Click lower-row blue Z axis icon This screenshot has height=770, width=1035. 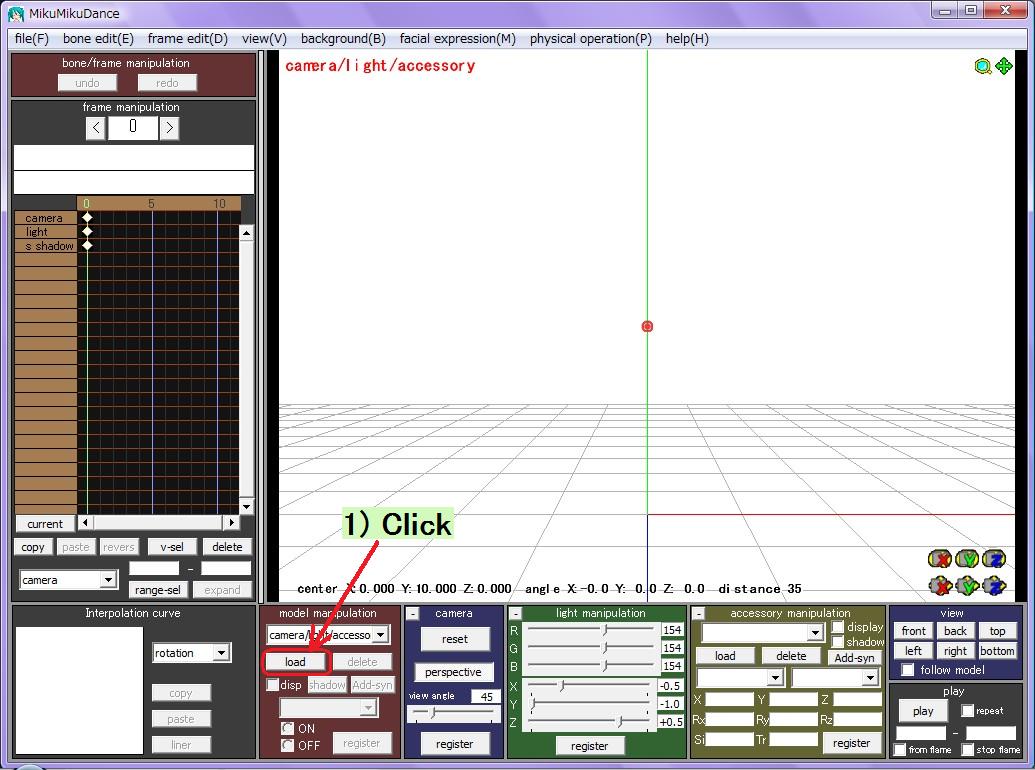coord(994,585)
